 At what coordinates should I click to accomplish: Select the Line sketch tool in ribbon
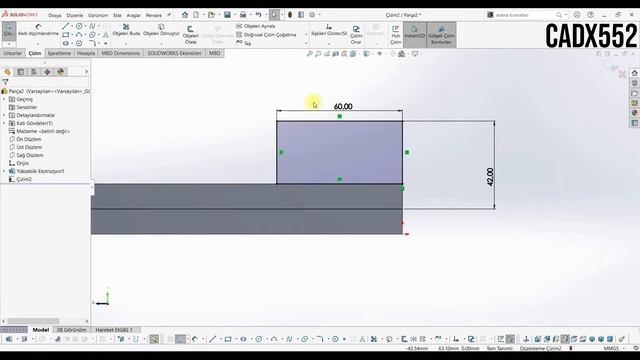[x=65, y=26]
